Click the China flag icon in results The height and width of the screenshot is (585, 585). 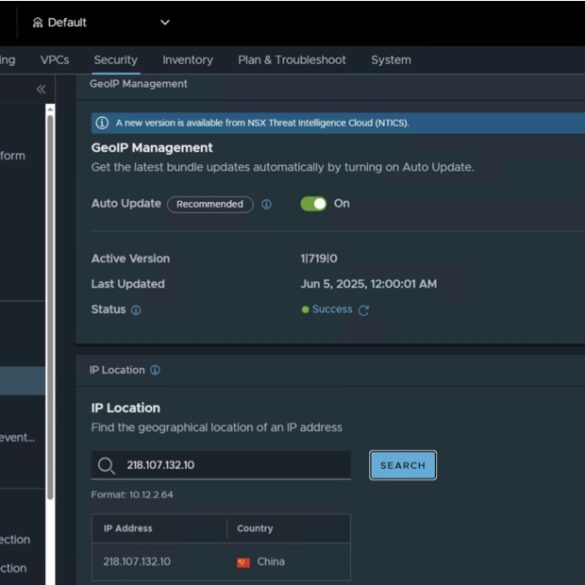243,562
